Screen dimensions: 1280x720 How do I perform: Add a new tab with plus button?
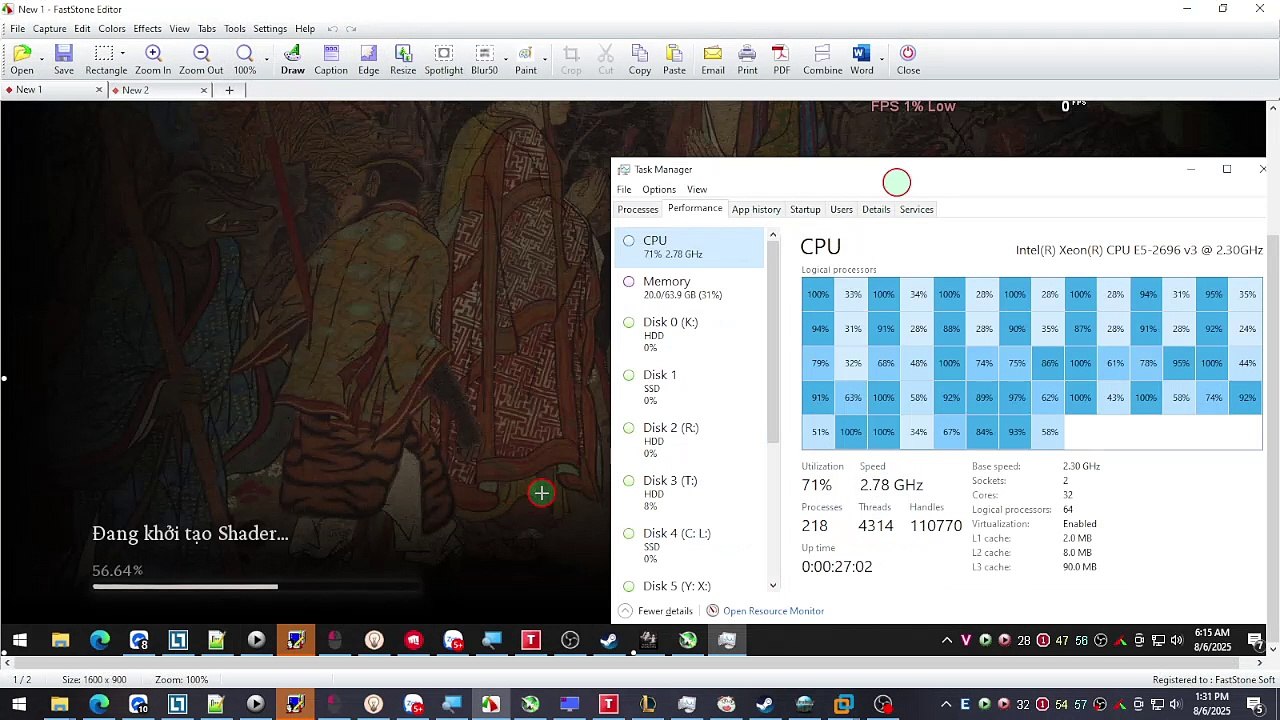tap(229, 90)
